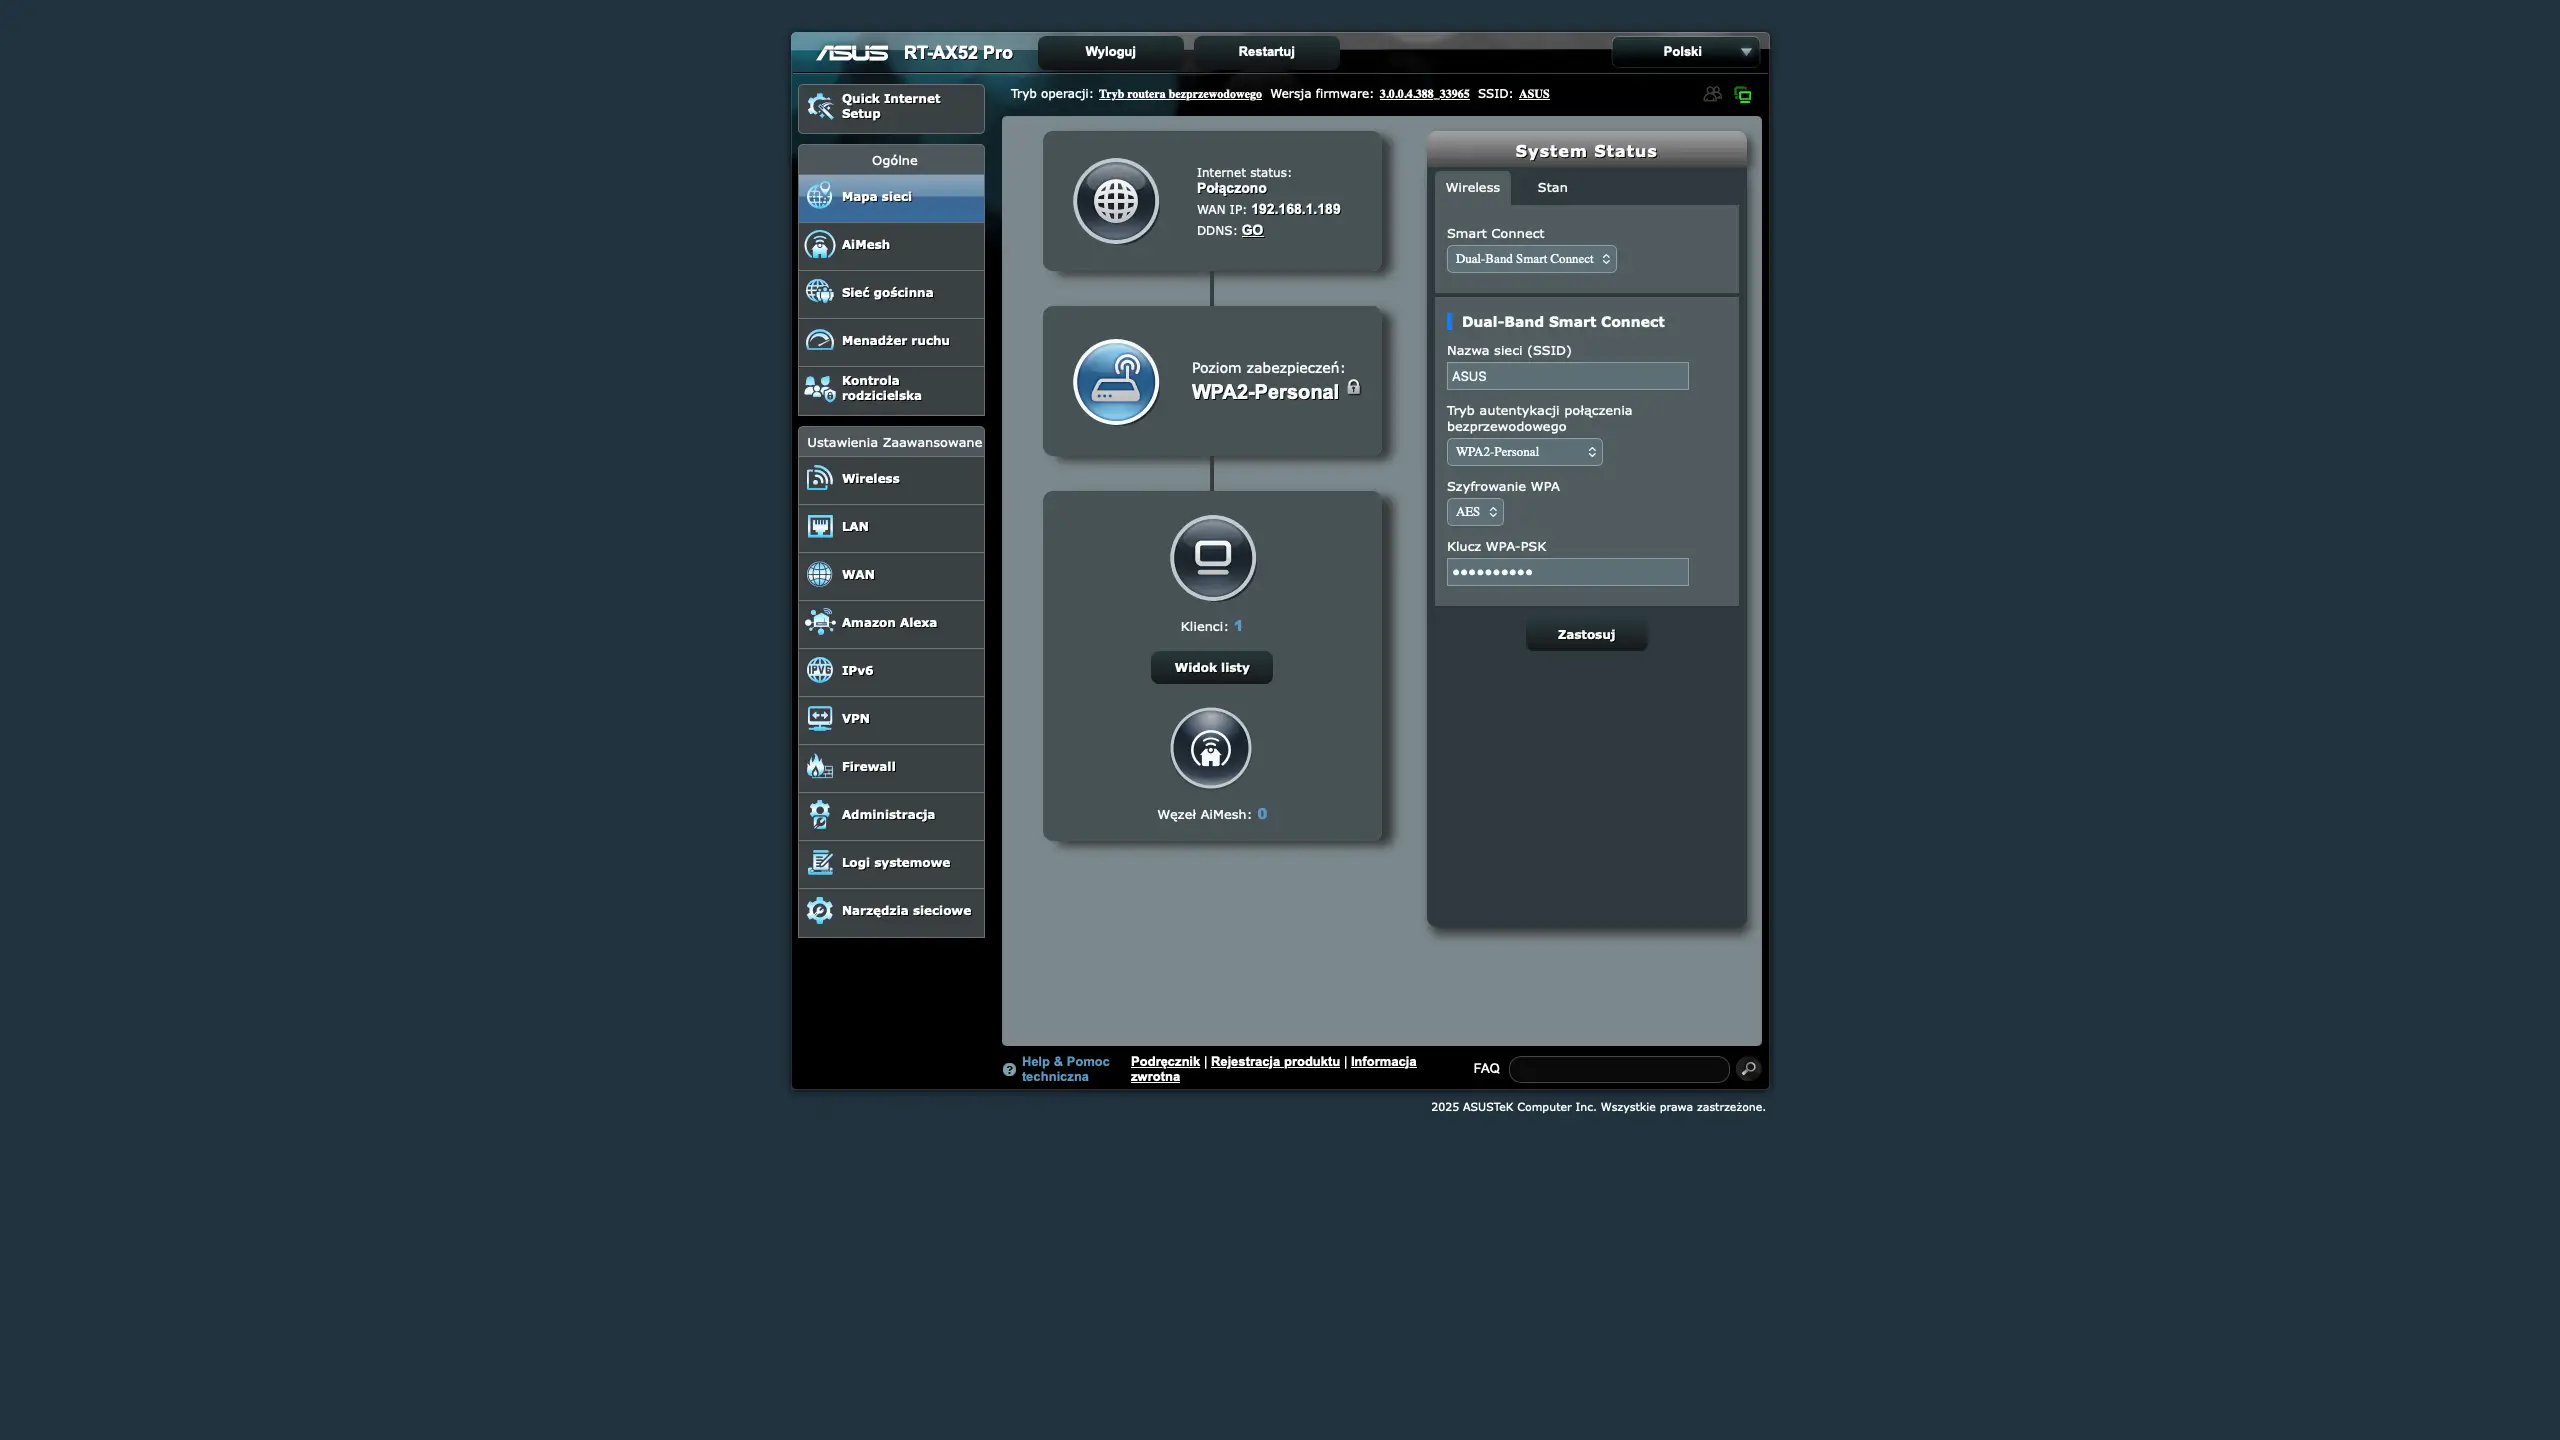The image size is (2560, 1440).
Task: Open the WPA authentication mode dropdown
Action: pyautogui.click(x=1523, y=452)
